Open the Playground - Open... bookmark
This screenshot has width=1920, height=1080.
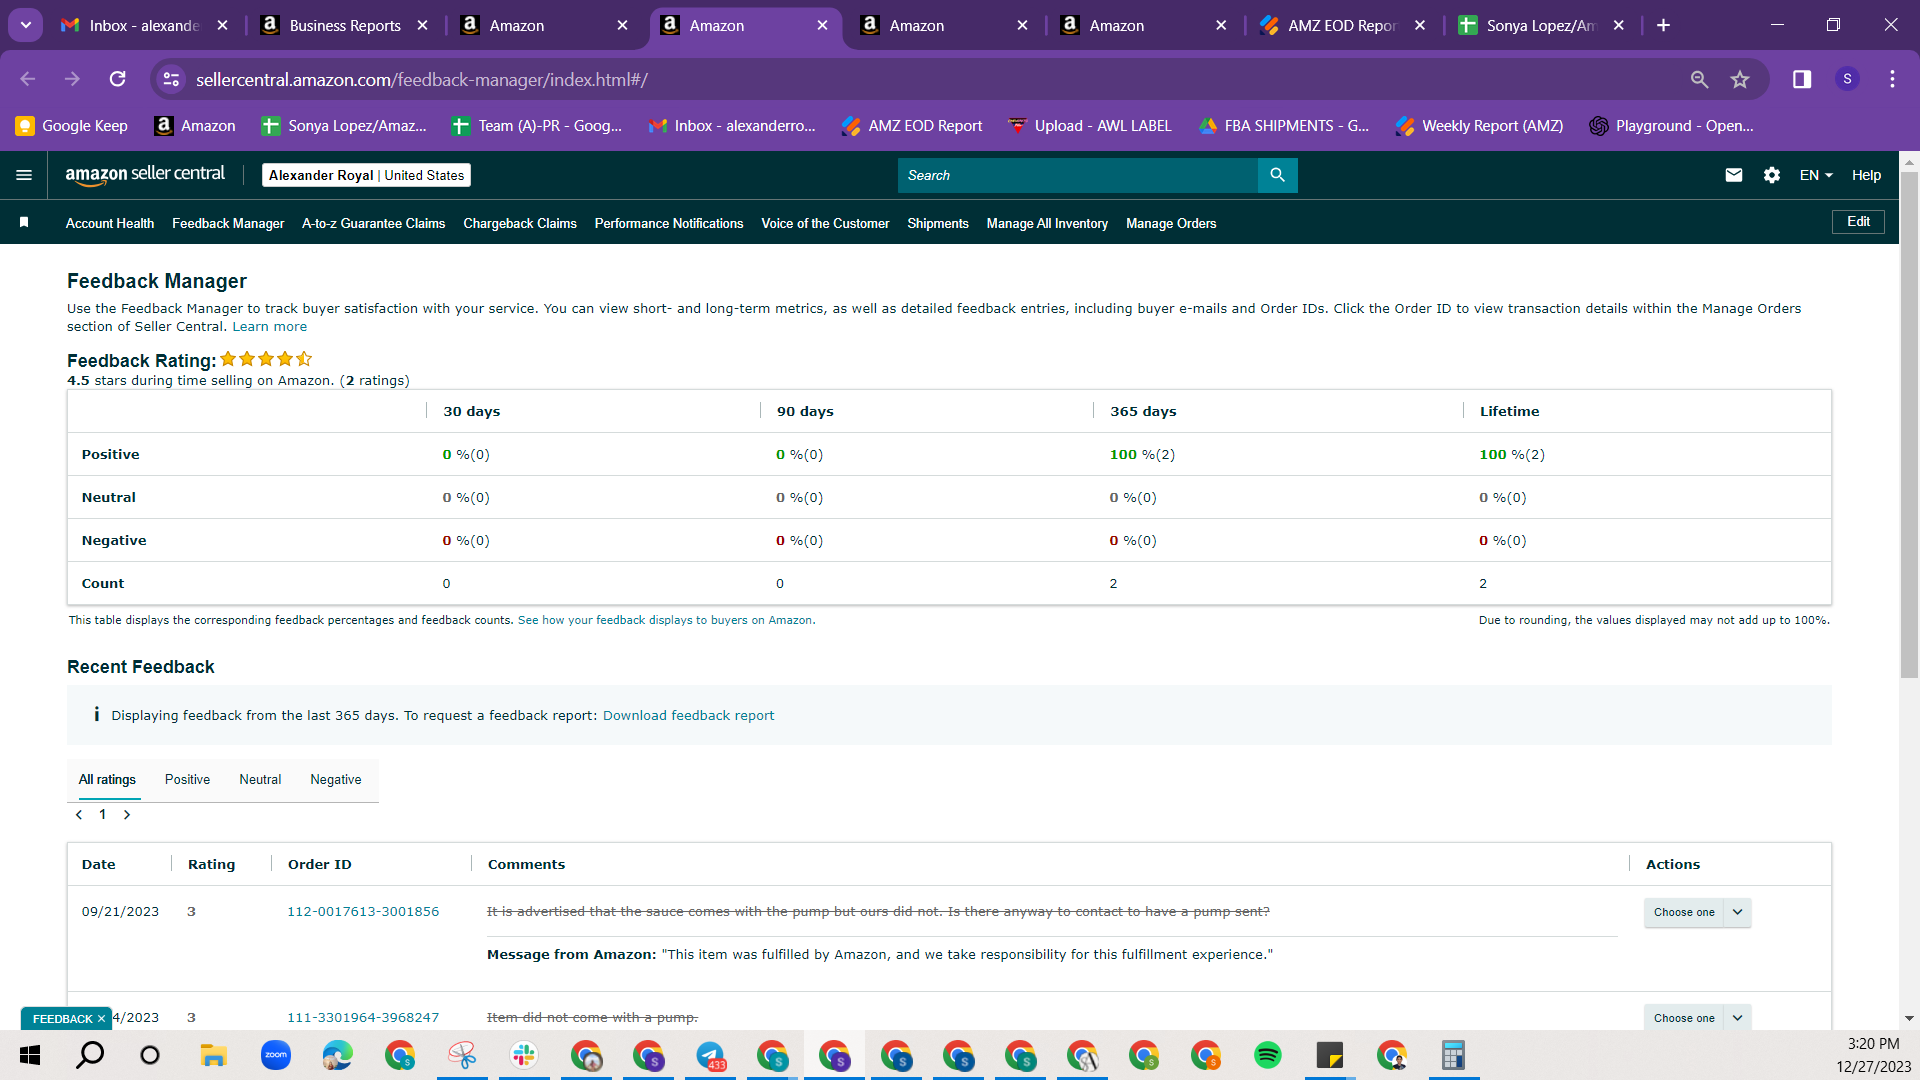click(1672, 126)
